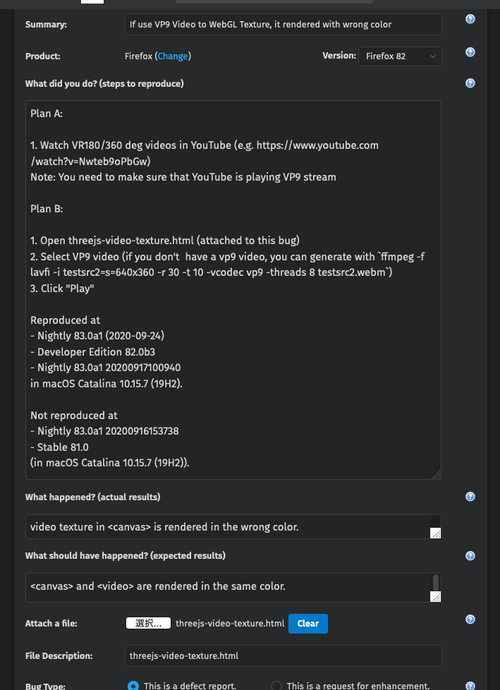Click help icon for steps to reproduce

point(470,83)
